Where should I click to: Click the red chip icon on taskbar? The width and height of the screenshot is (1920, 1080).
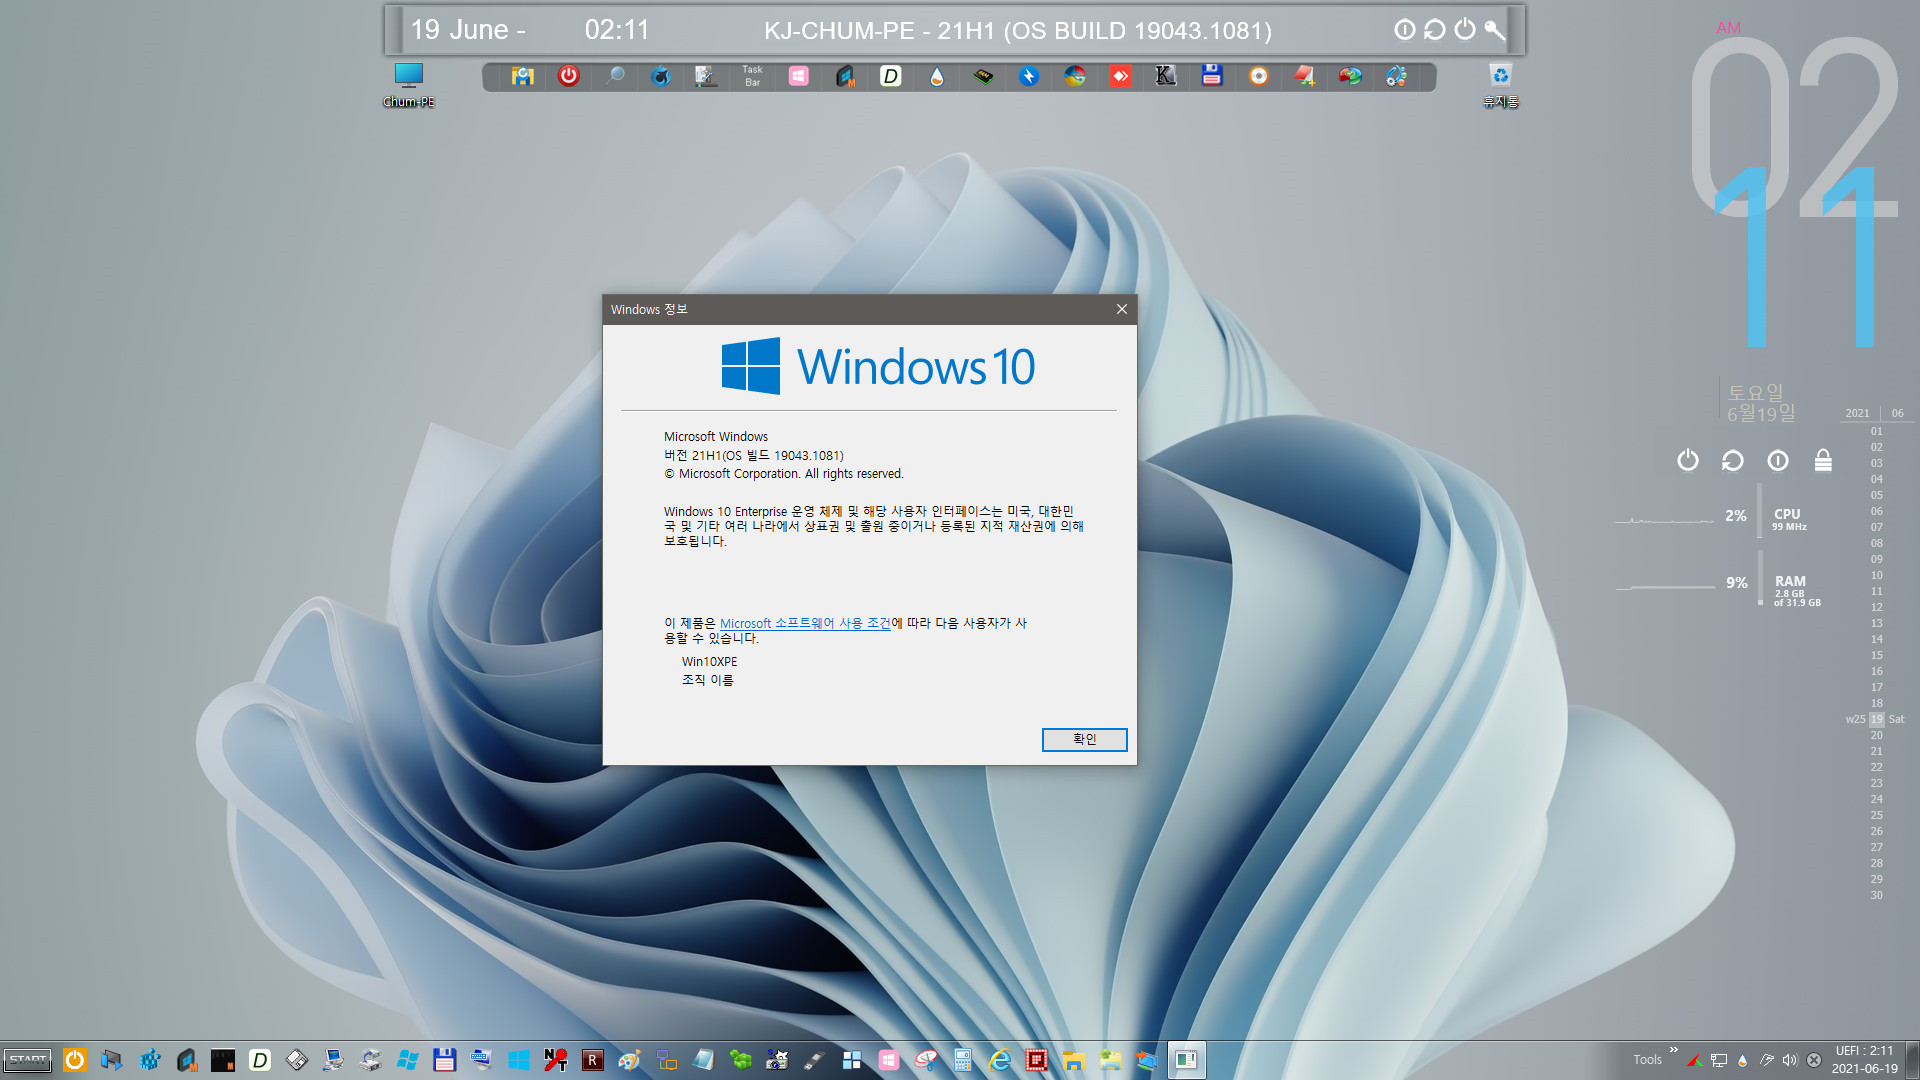tap(1037, 1060)
